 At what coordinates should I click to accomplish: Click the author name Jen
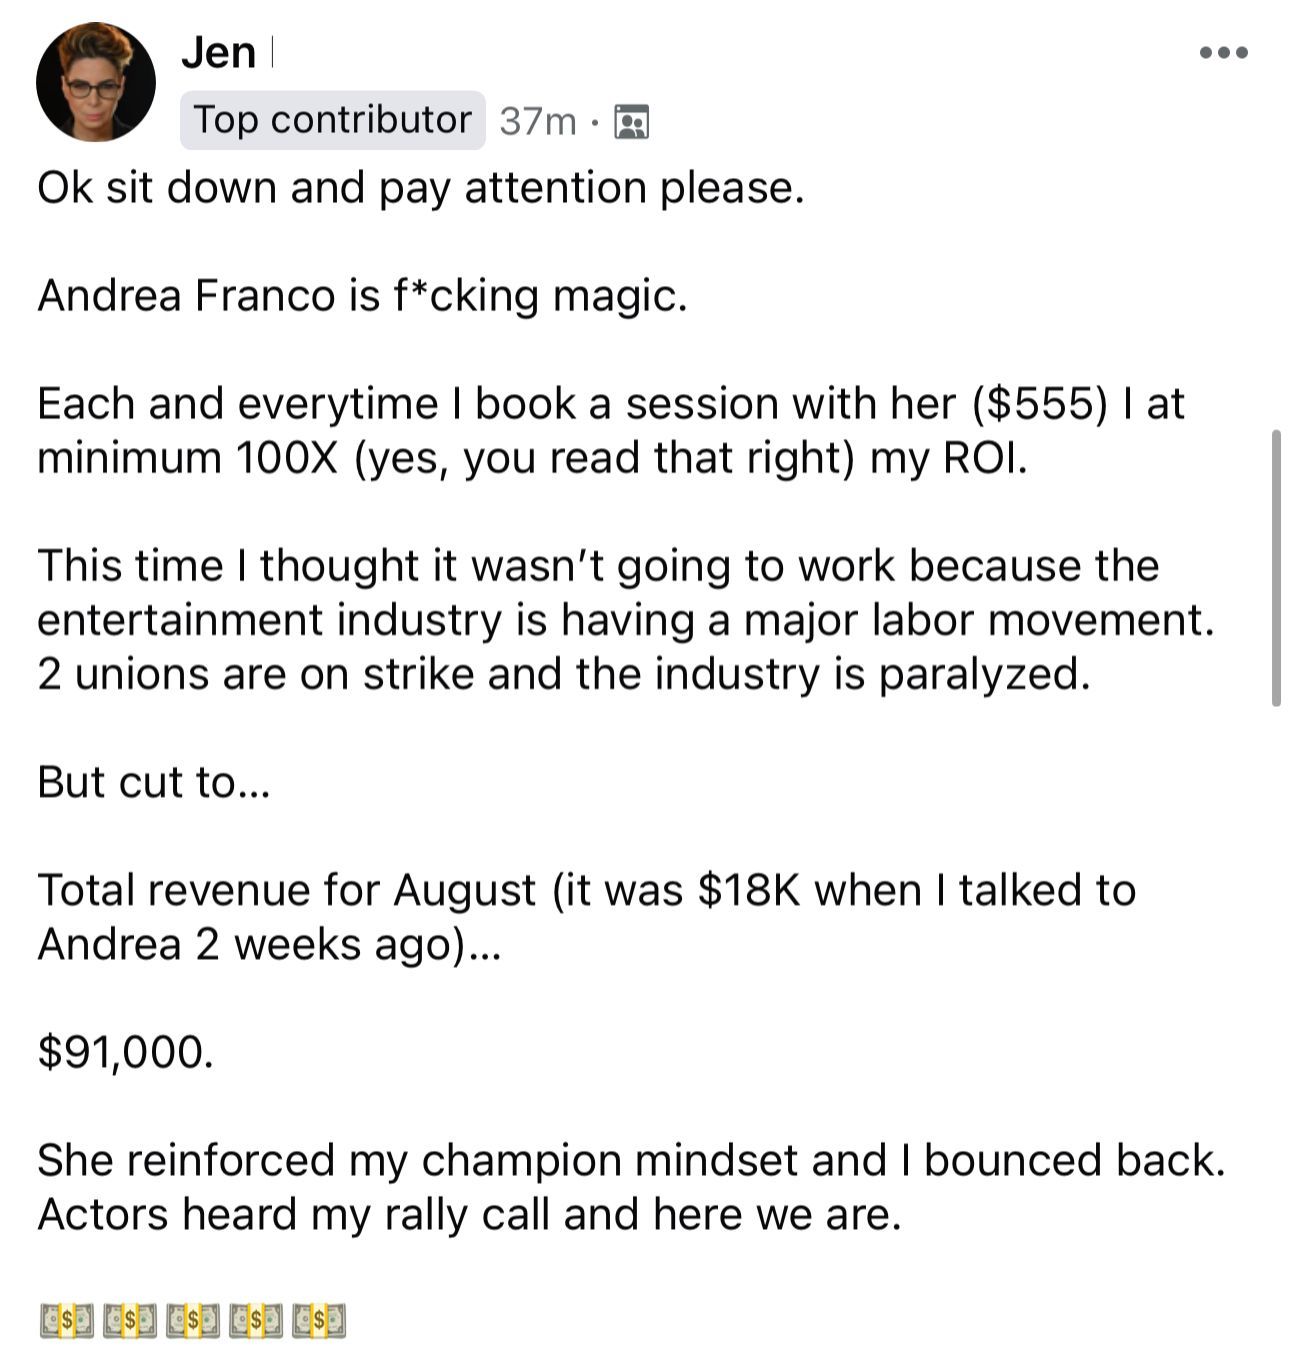tap(218, 52)
